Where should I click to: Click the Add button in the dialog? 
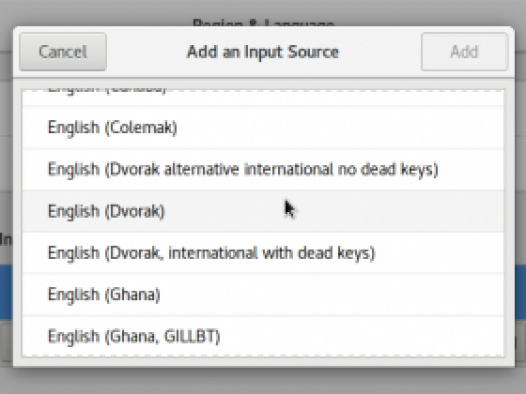(464, 52)
